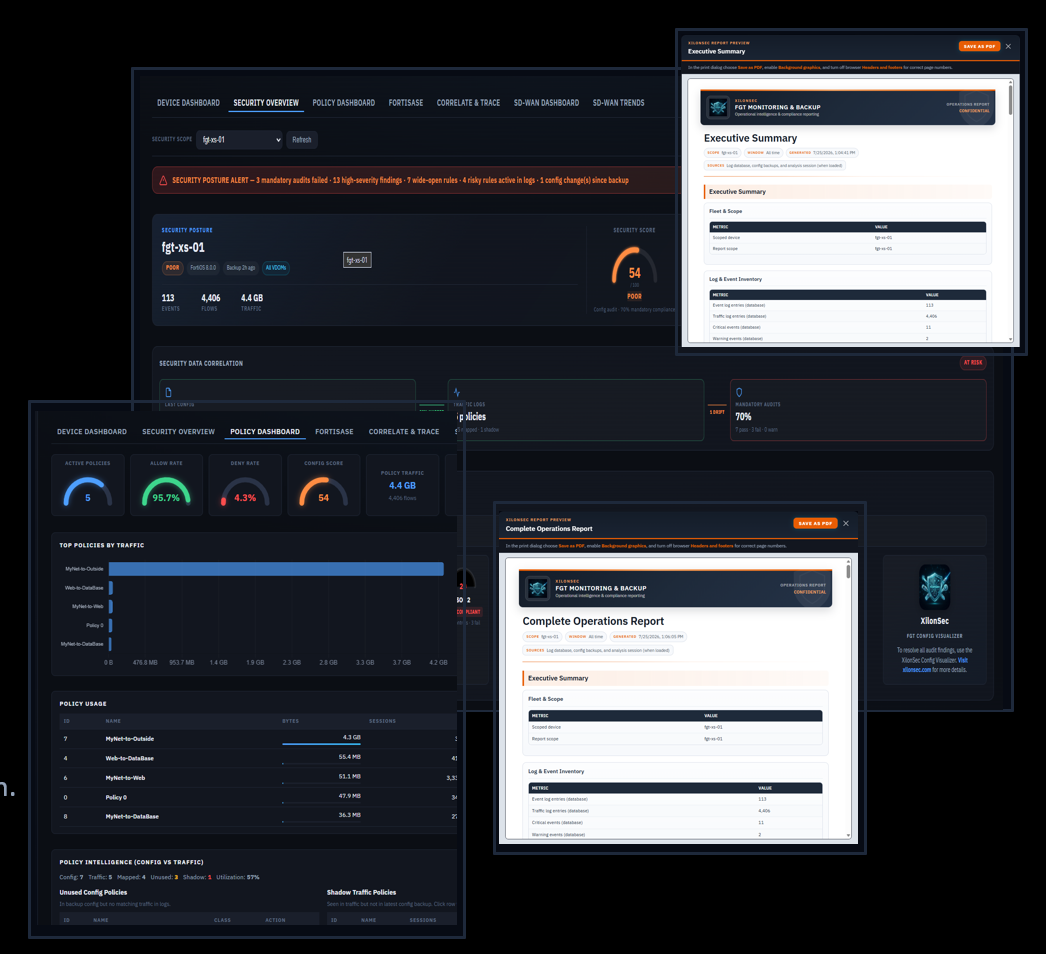Click the Last Config document icon
Image resolution: width=1046 pixels, height=954 pixels.
(169, 392)
